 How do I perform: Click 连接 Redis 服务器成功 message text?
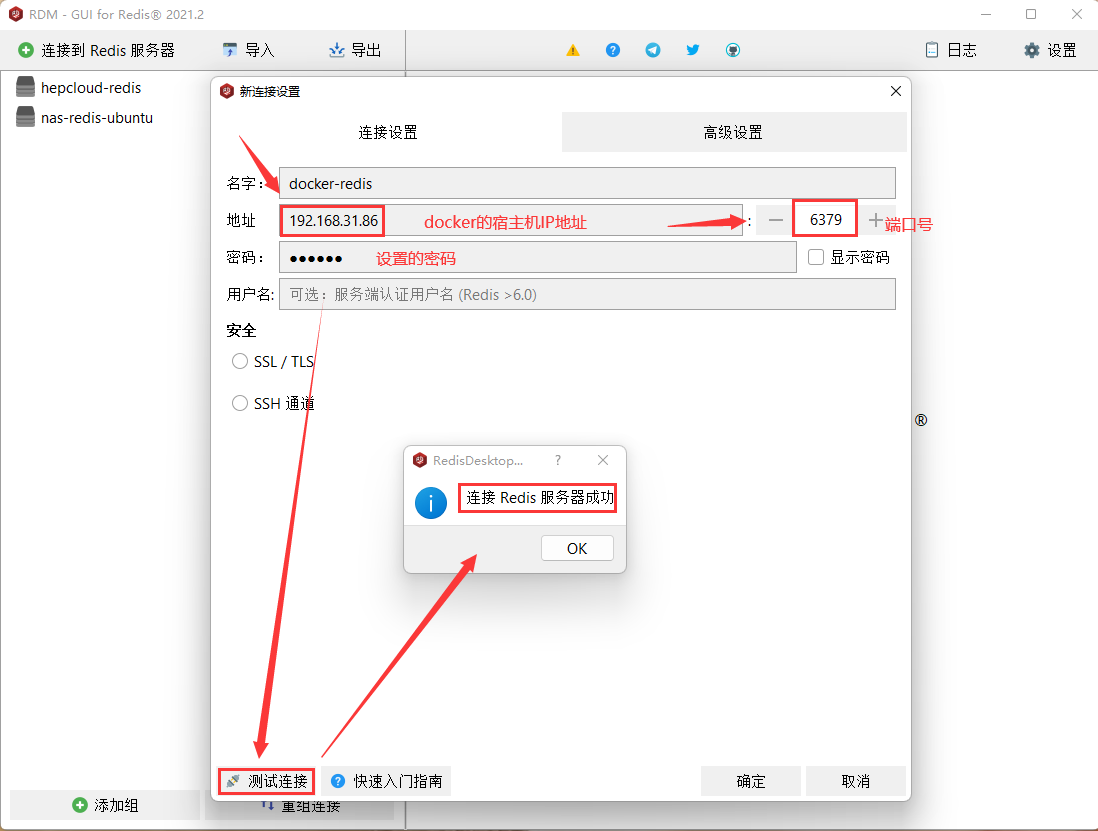[x=540, y=498]
